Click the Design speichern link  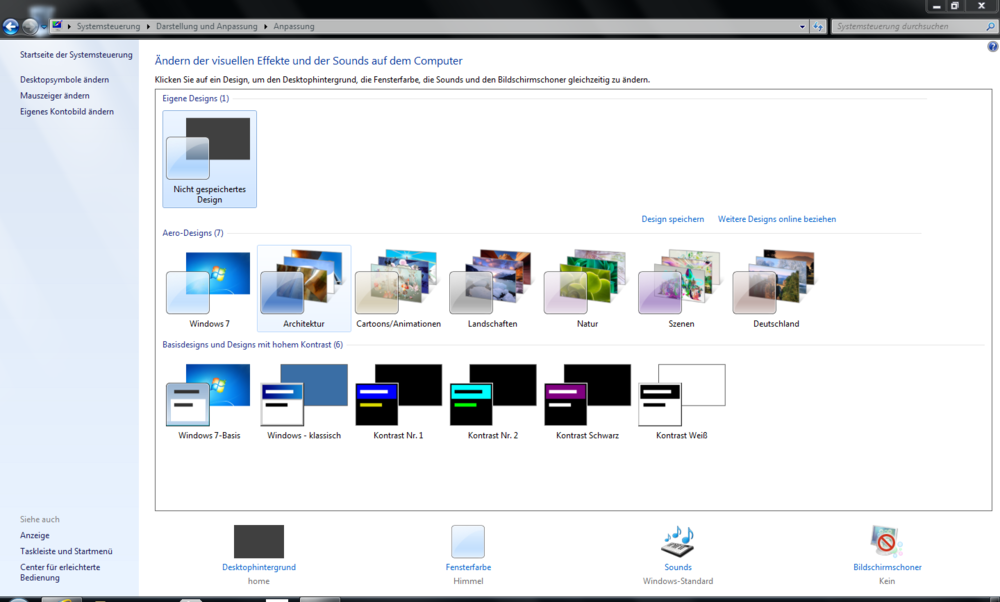tap(672, 219)
